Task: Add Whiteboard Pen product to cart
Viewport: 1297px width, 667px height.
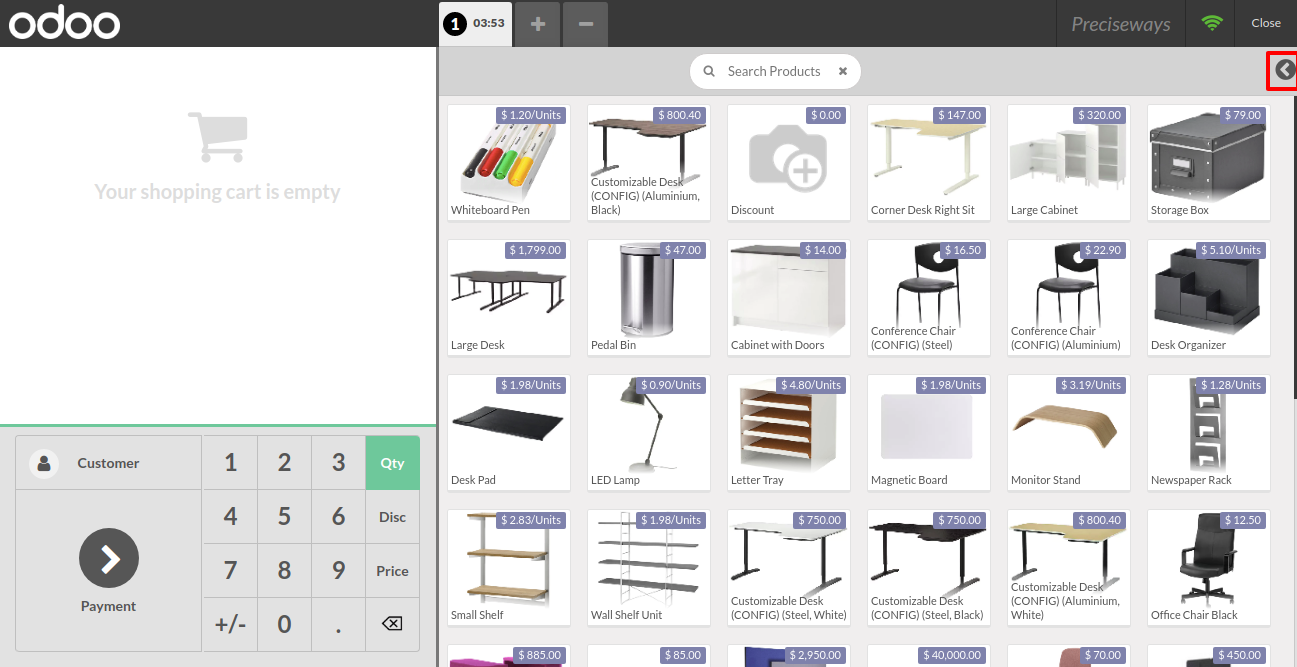Action: click(x=509, y=162)
